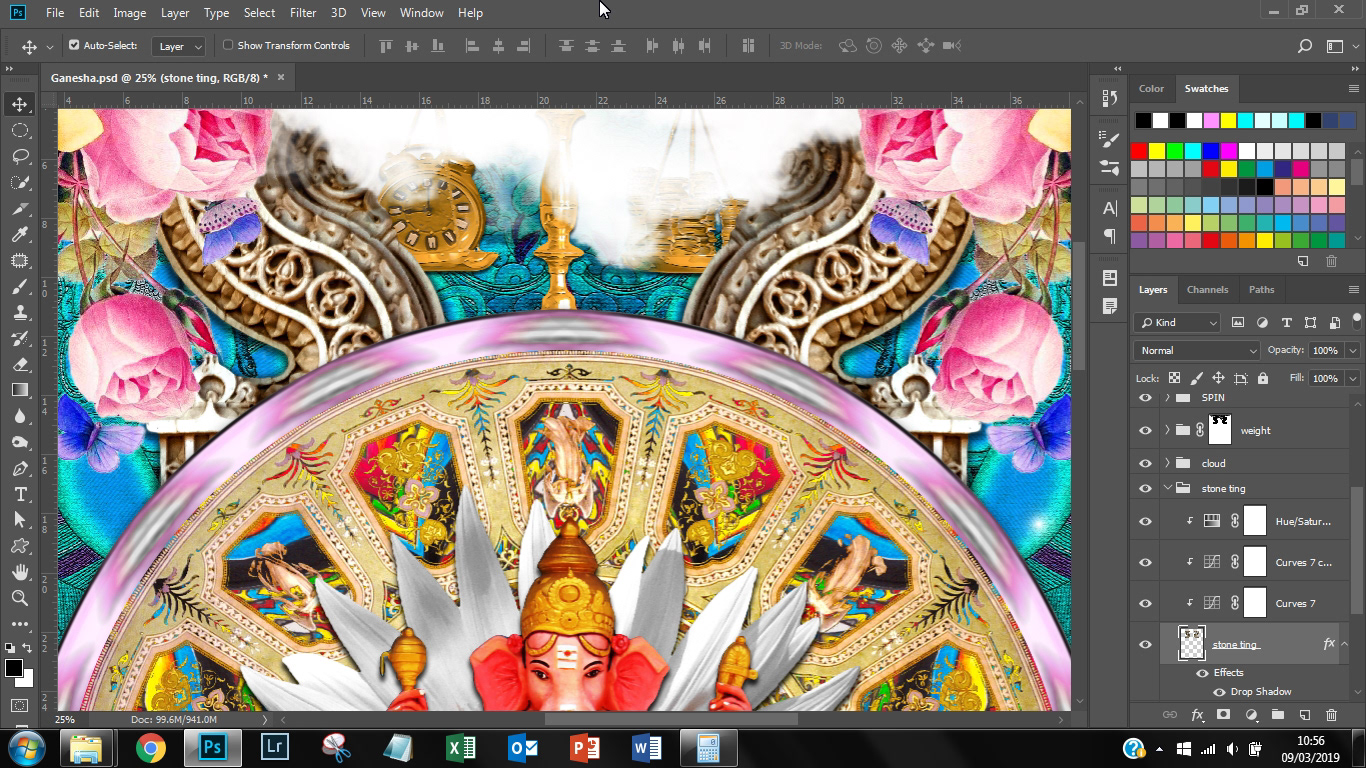This screenshot has height=768, width=1366.
Task: Select the Move tool in the toolbox
Action: [x=19, y=105]
